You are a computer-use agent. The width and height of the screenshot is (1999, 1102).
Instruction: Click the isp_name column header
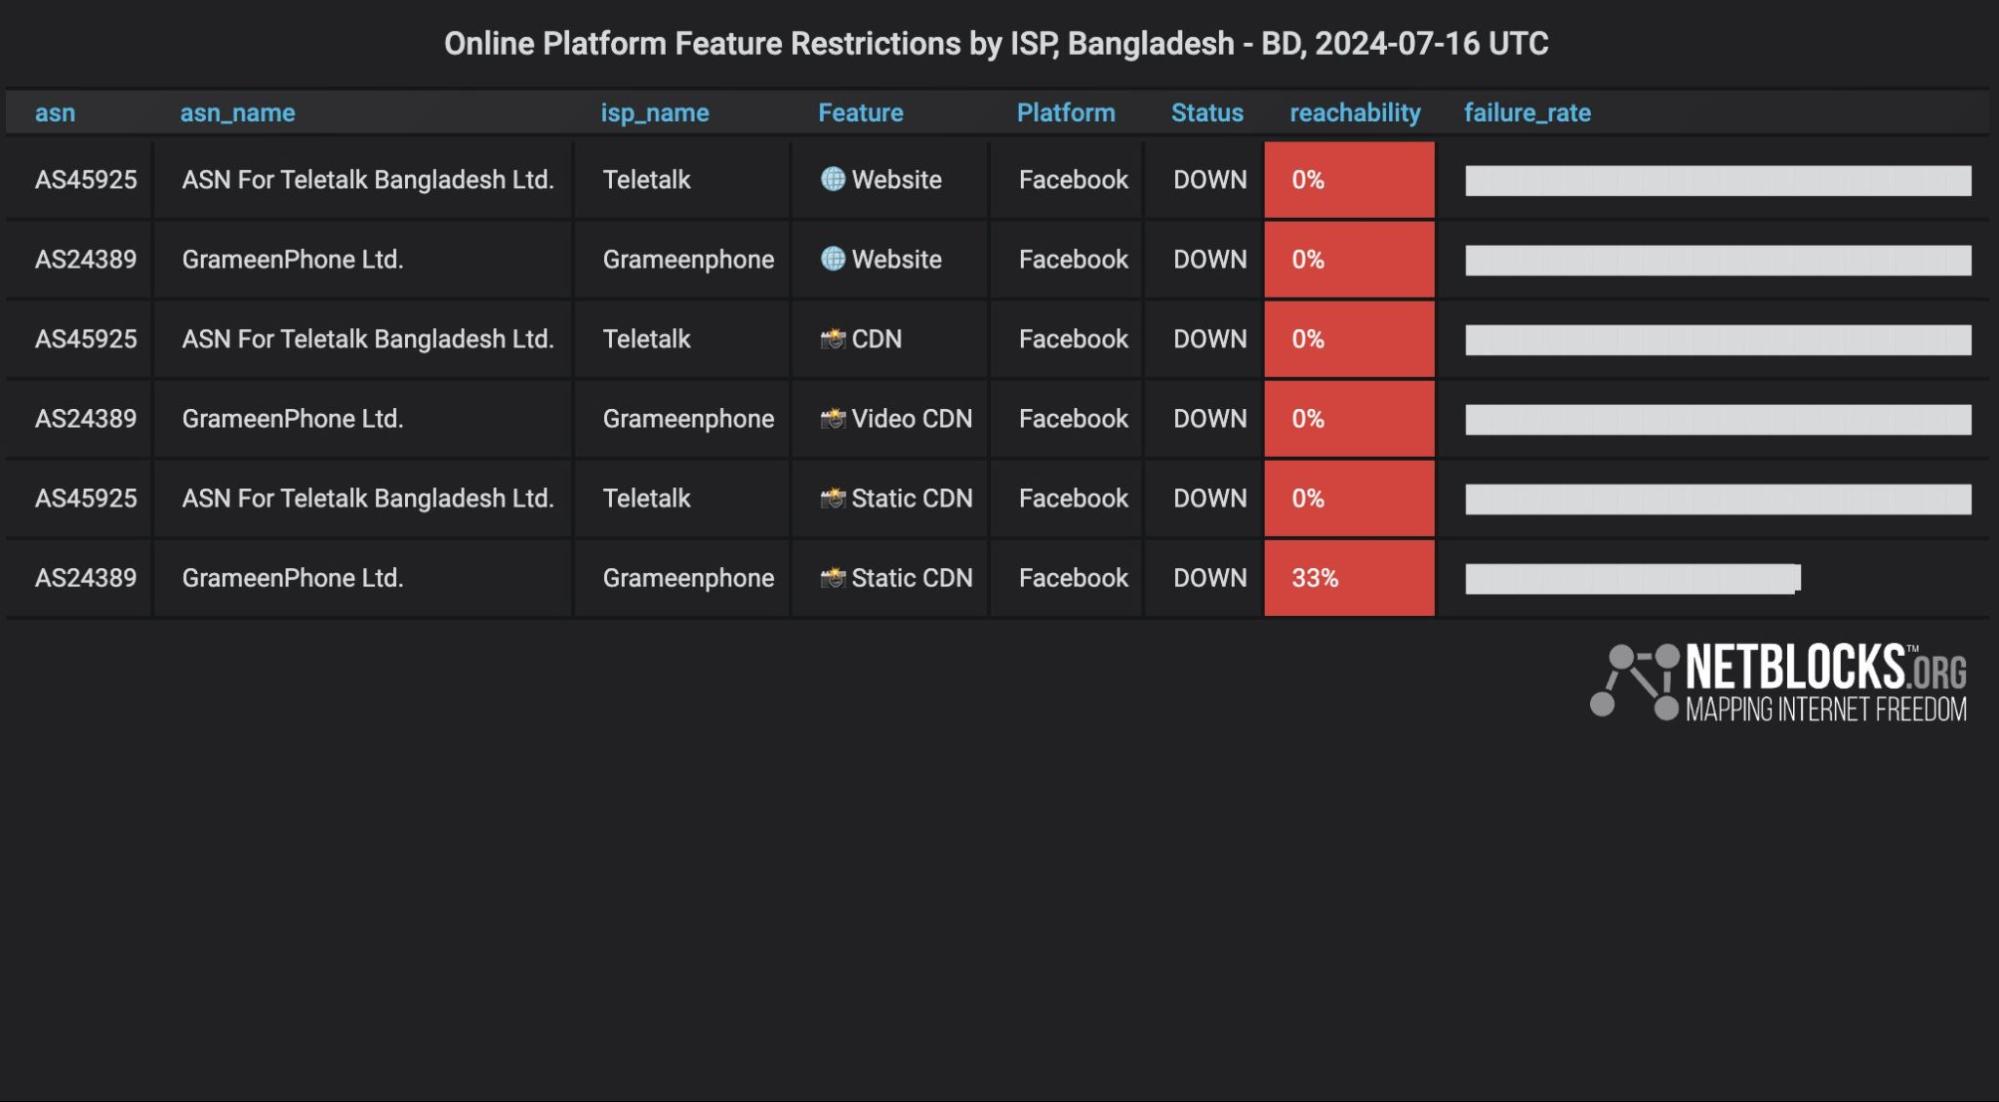(654, 113)
